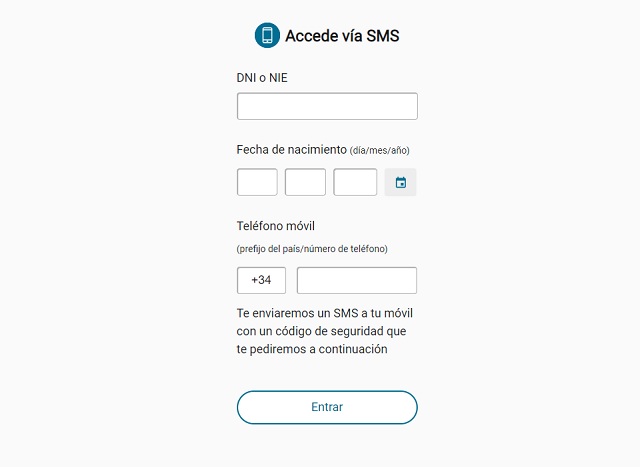
Task: Click the word 'SMS' in the heading
Action: [383, 36]
